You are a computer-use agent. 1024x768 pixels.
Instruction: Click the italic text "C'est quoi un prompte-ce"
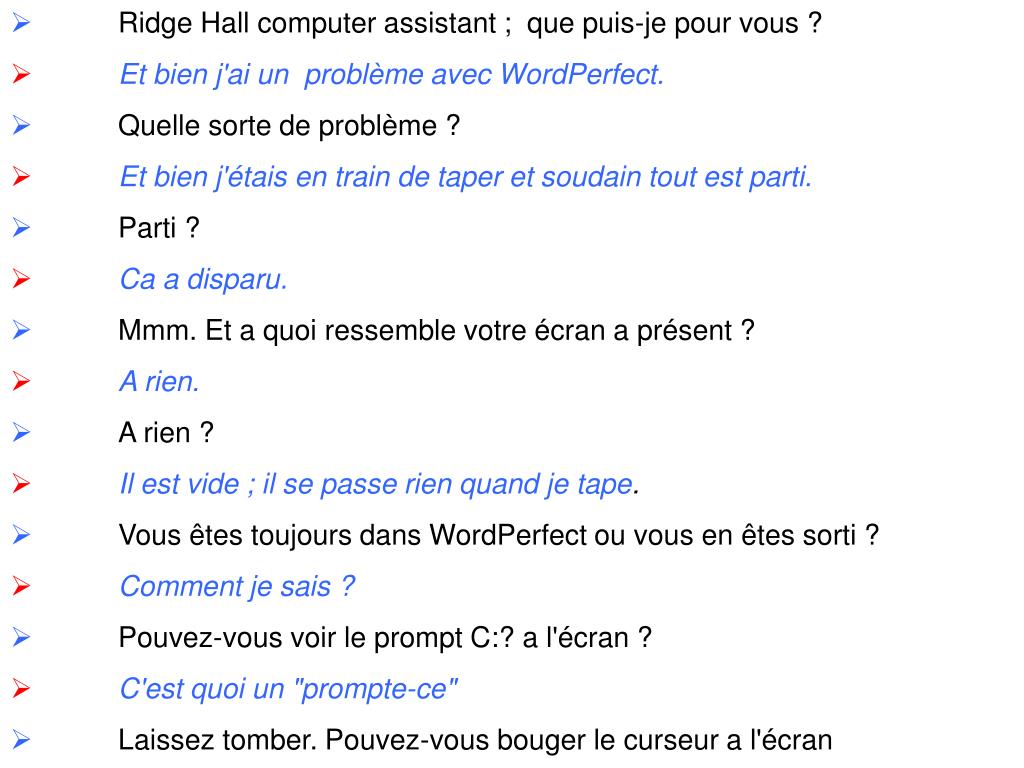coord(289,689)
